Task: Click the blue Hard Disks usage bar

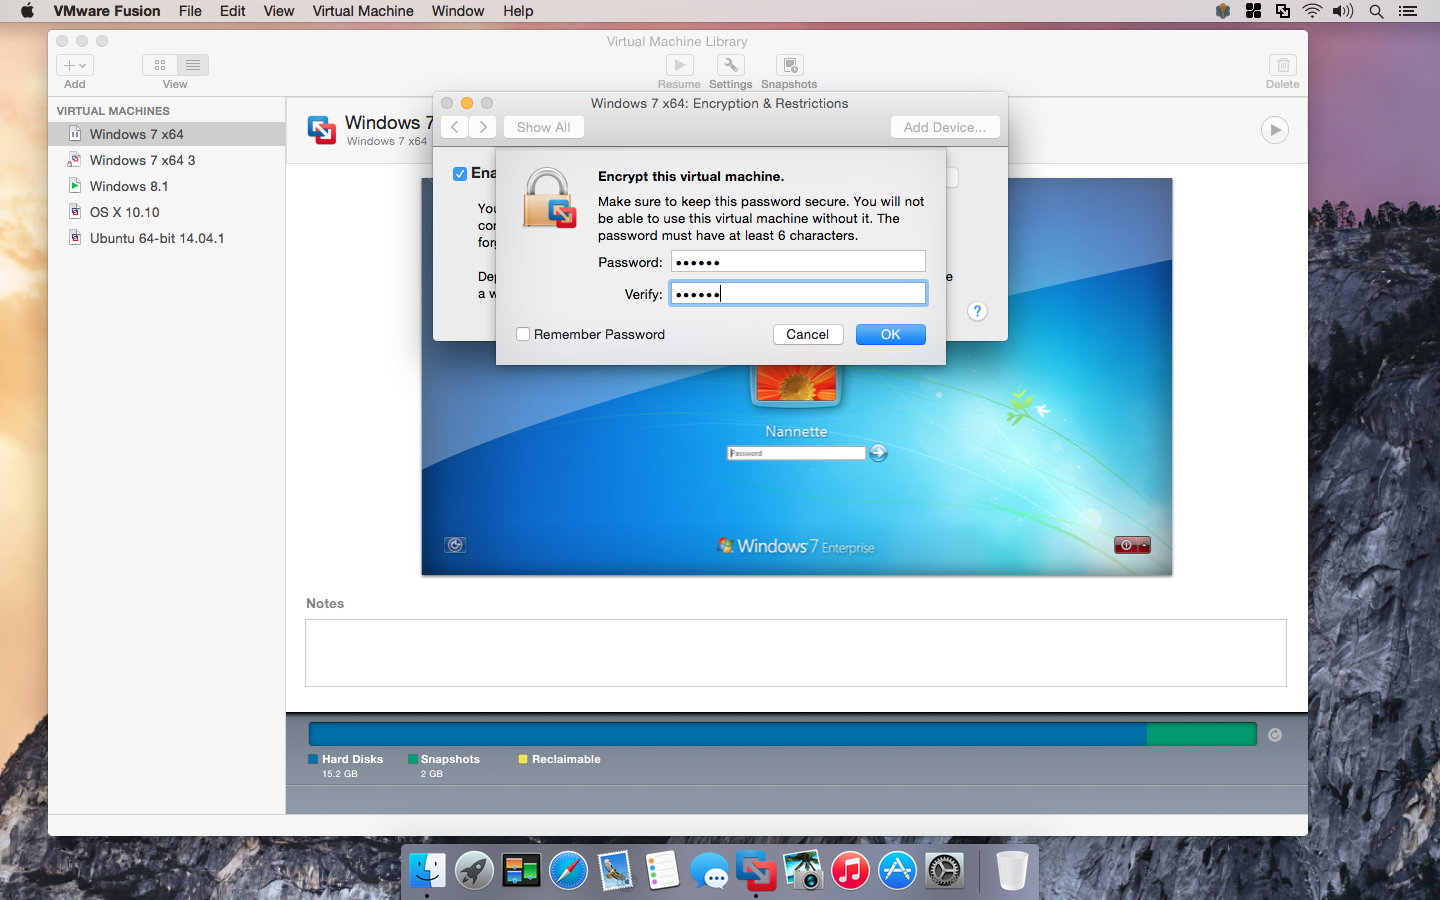Action: coord(727,734)
